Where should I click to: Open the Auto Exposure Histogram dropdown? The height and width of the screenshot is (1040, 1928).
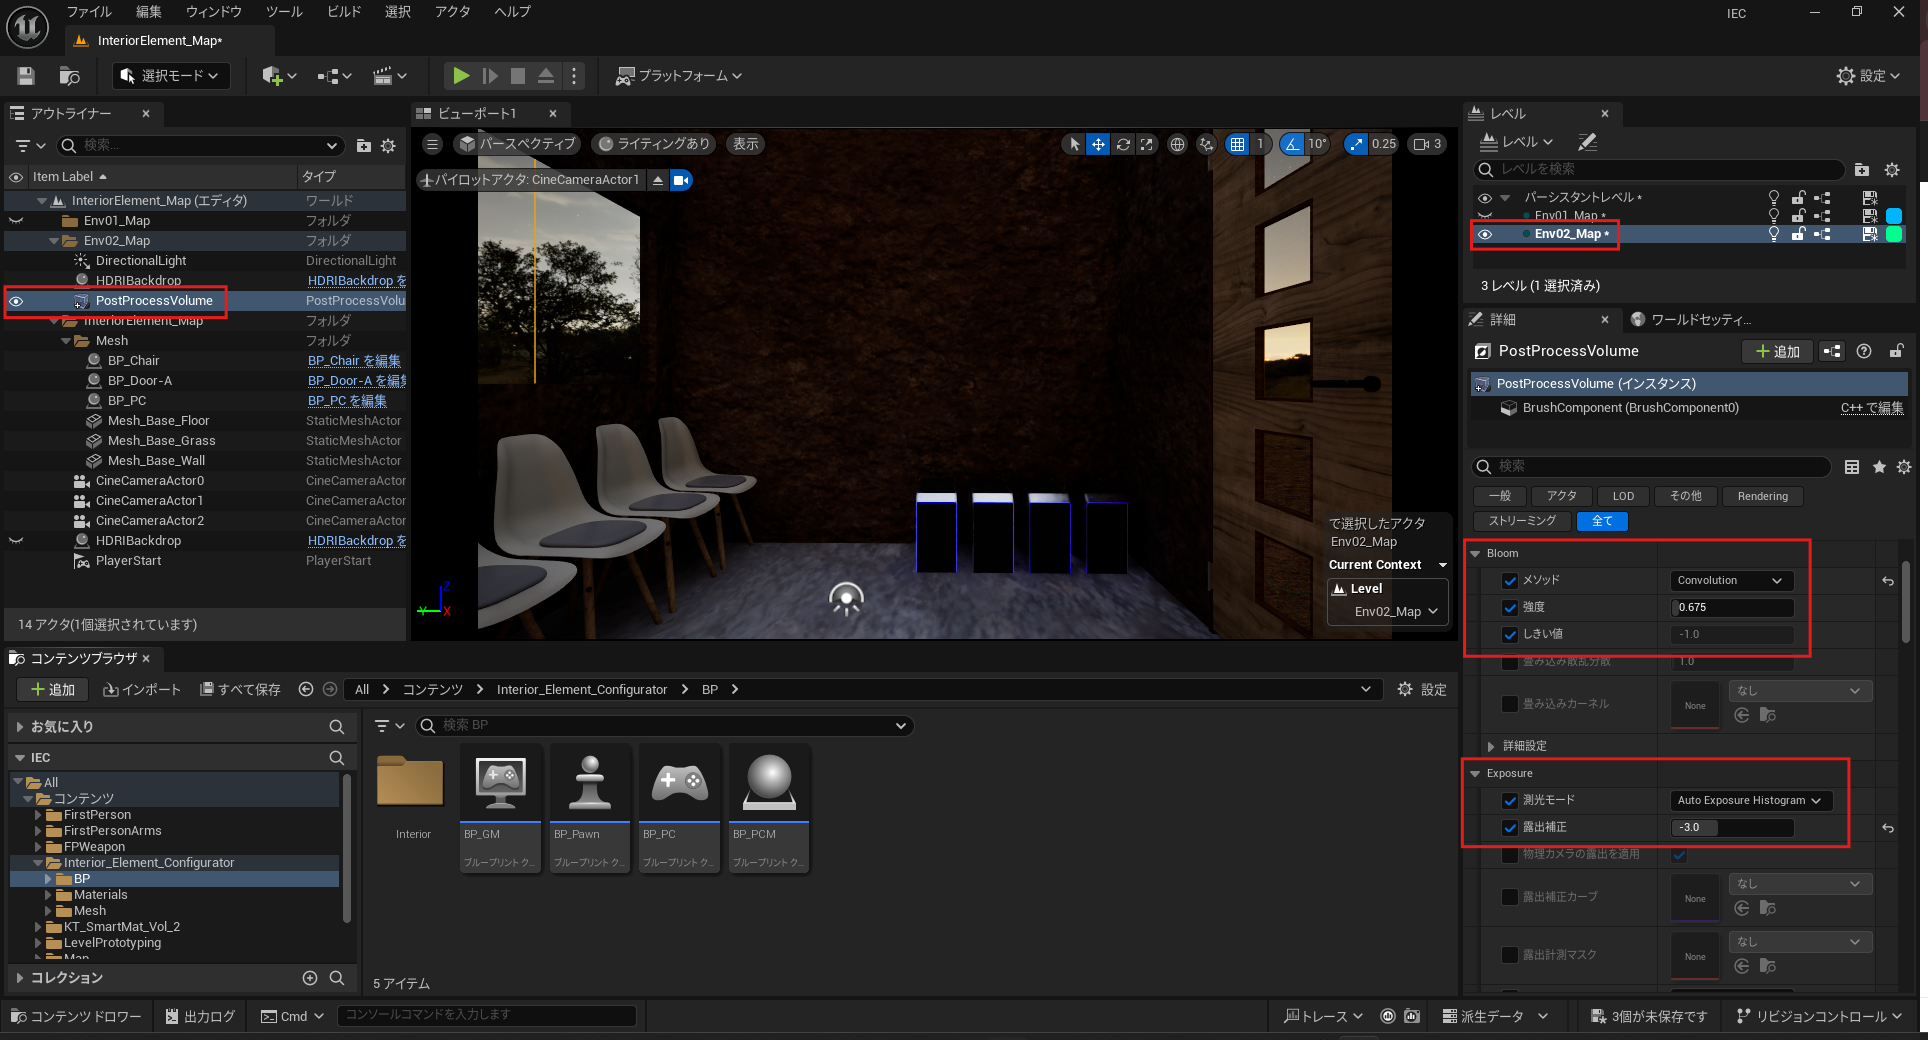tap(1750, 801)
